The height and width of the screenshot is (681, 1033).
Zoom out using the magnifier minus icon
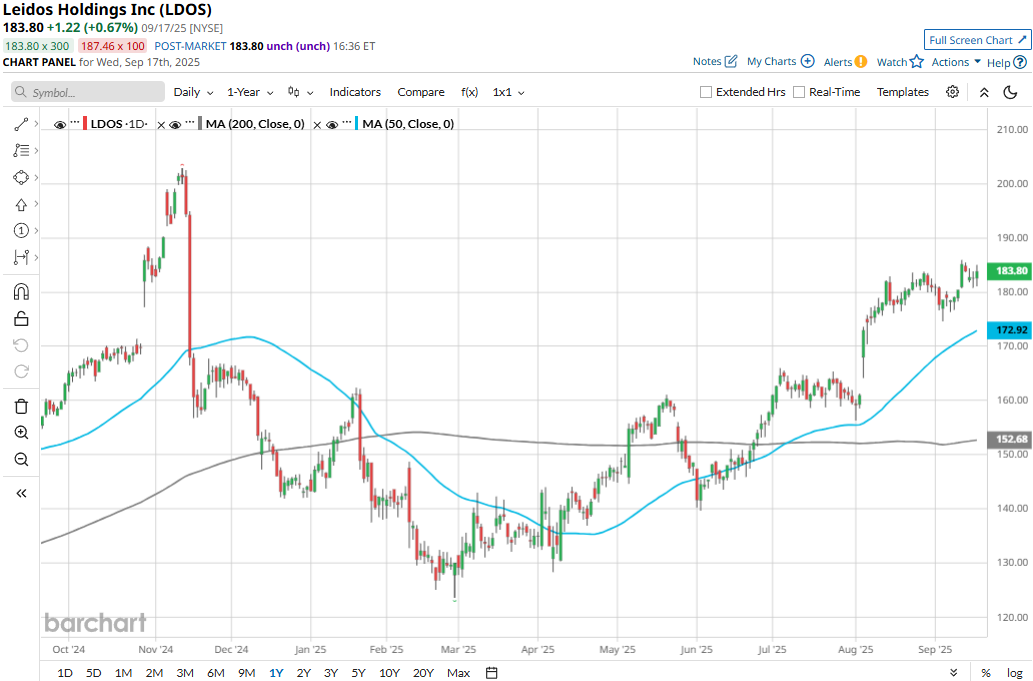coord(21,459)
